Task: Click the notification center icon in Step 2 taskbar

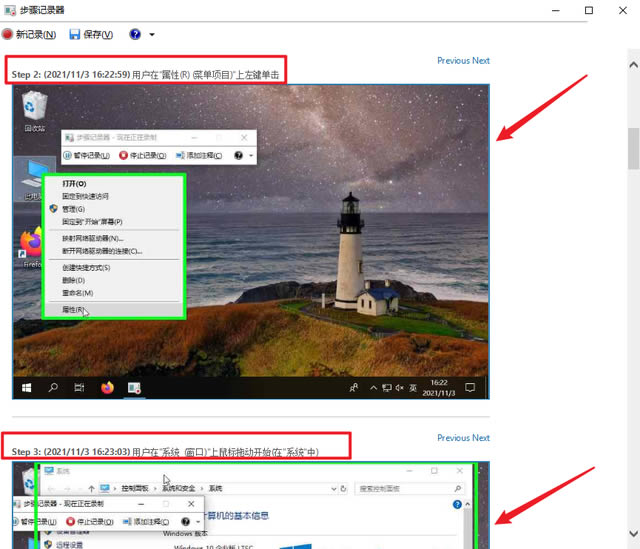Action: 470,387
